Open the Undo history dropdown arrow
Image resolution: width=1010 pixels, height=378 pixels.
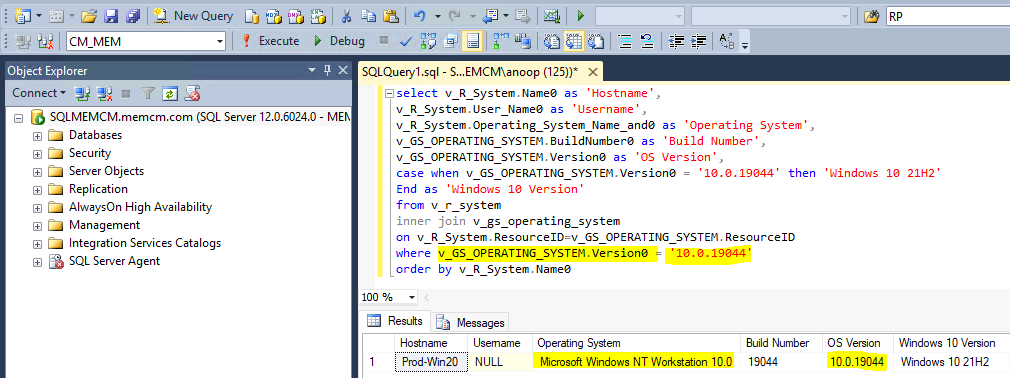click(437, 16)
